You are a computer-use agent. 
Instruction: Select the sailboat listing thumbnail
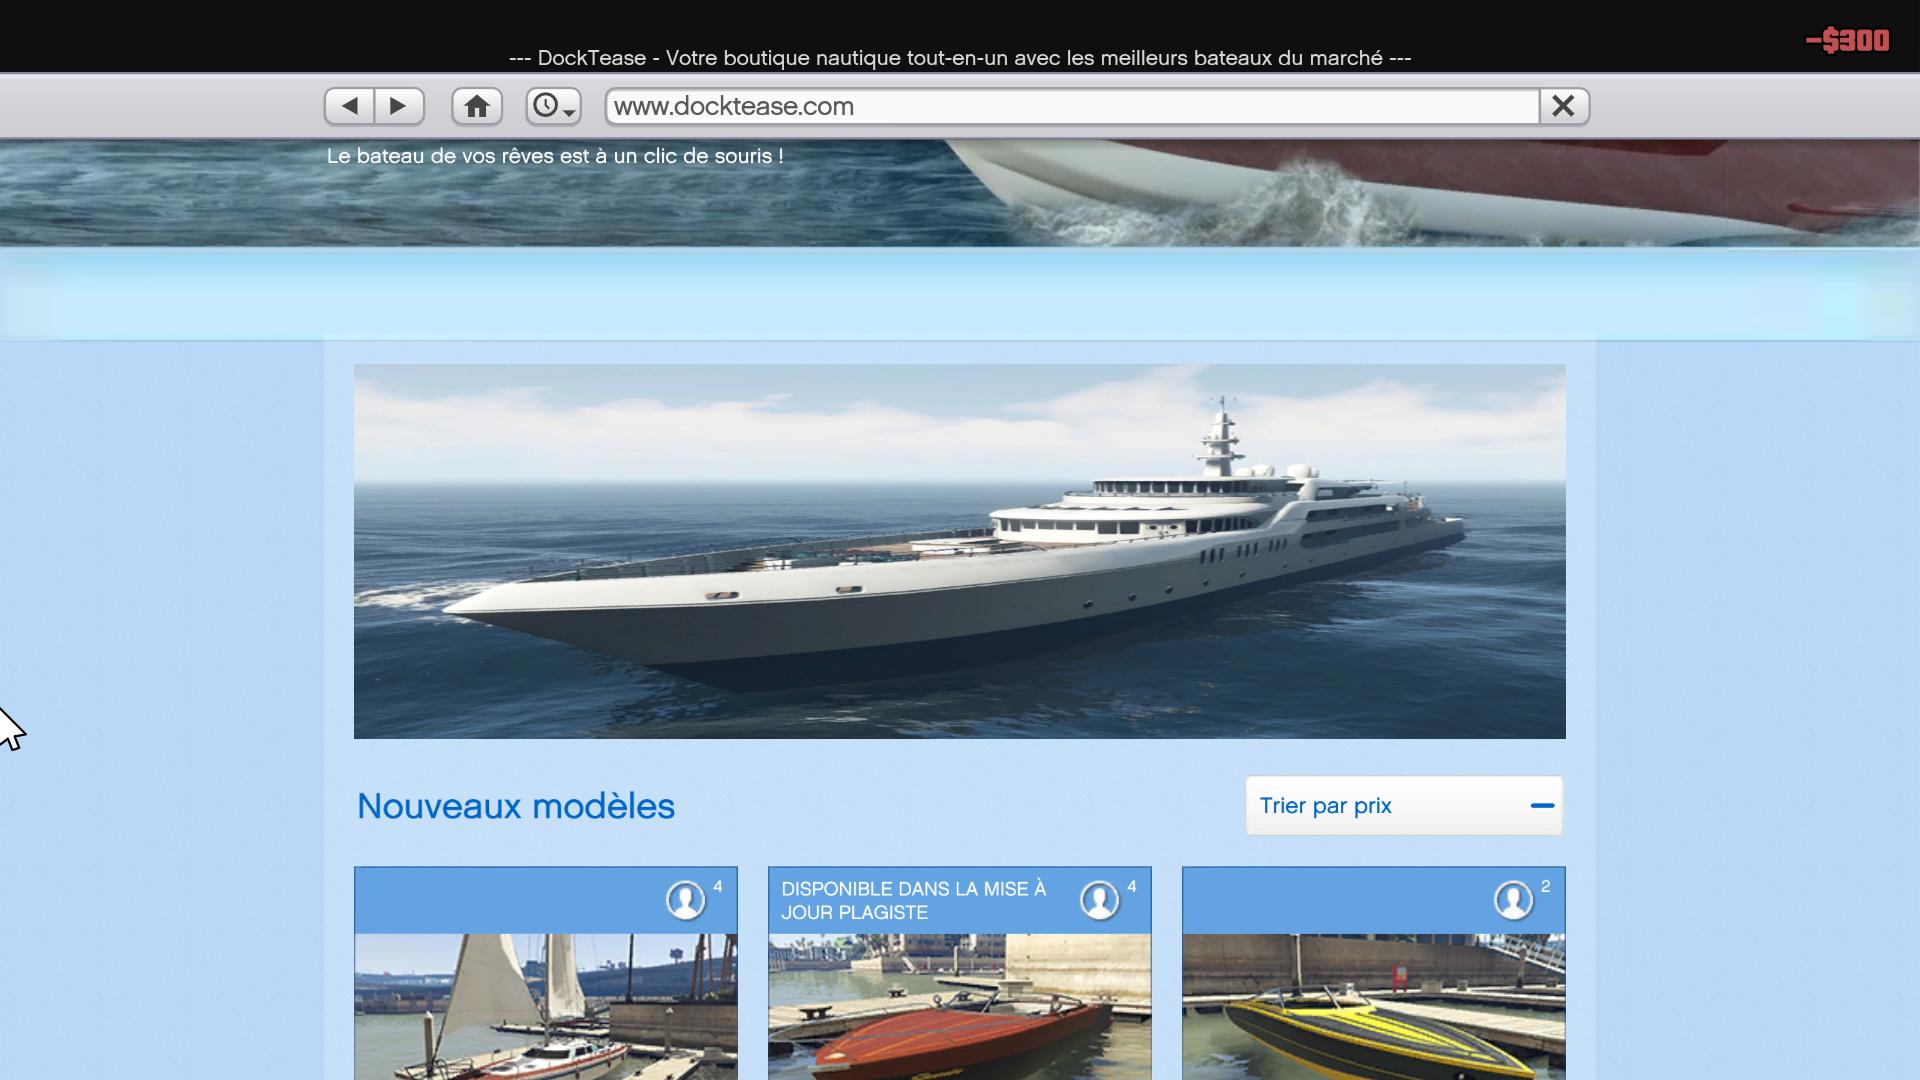(546, 1006)
